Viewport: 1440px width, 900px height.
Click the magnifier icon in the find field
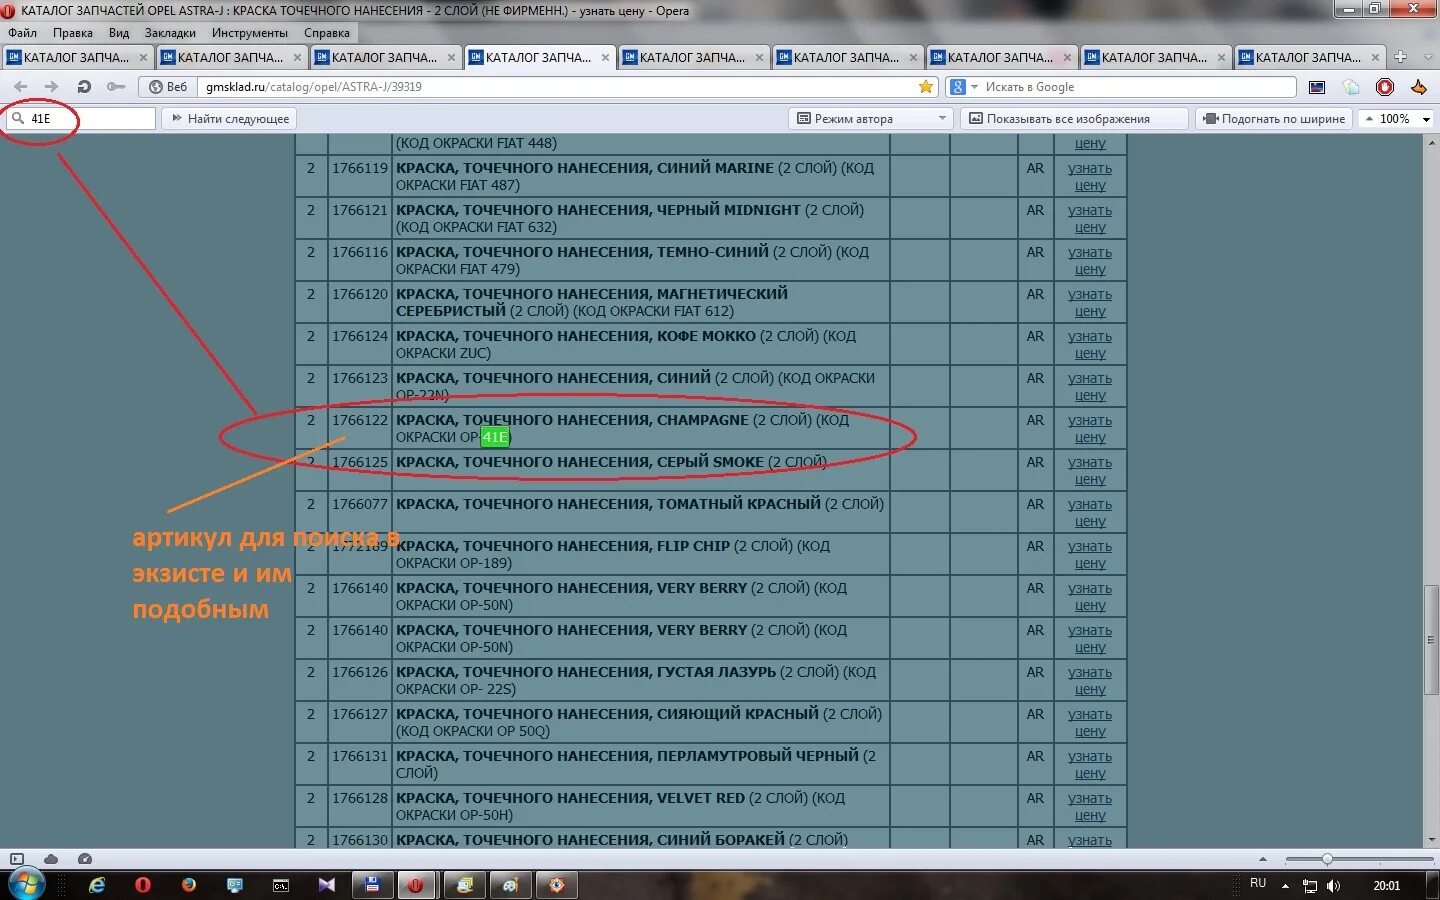(x=17, y=118)
